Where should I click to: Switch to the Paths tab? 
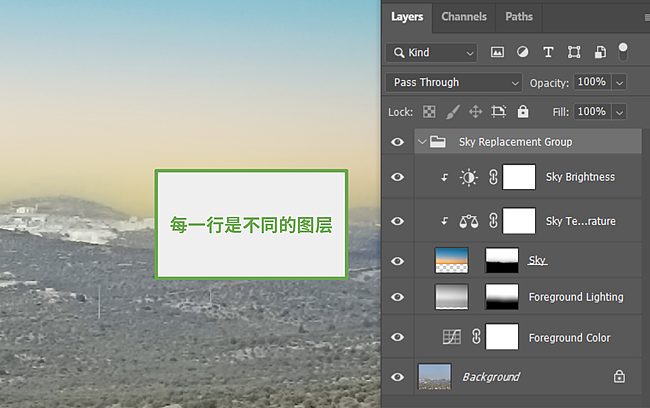click(x=519, y=16)
